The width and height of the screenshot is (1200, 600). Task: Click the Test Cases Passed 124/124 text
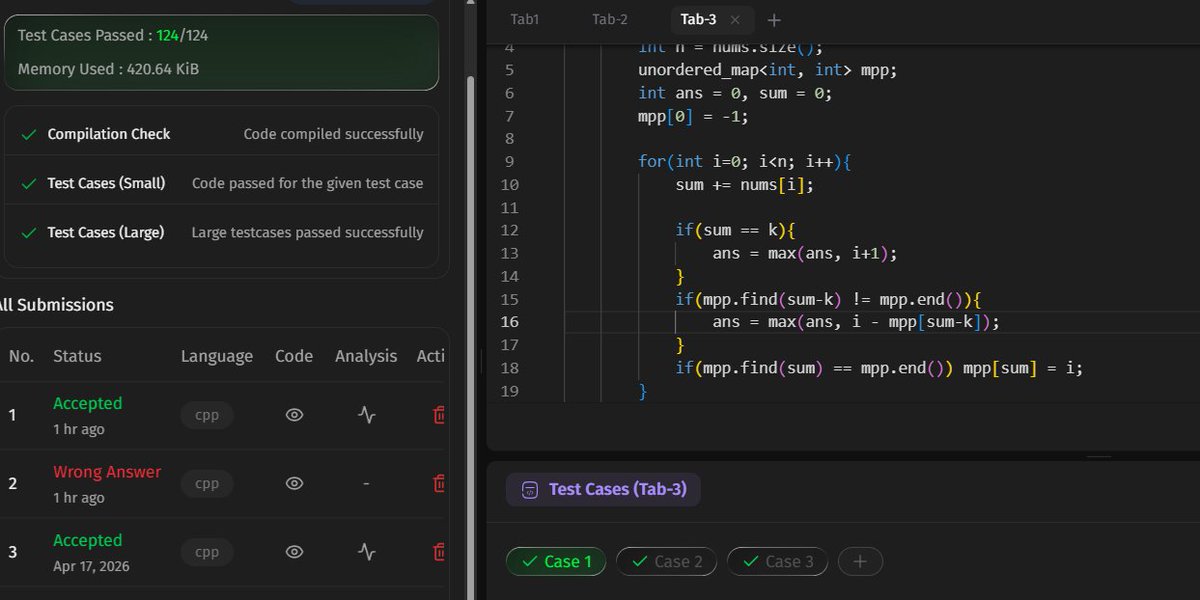pos(113,36)
